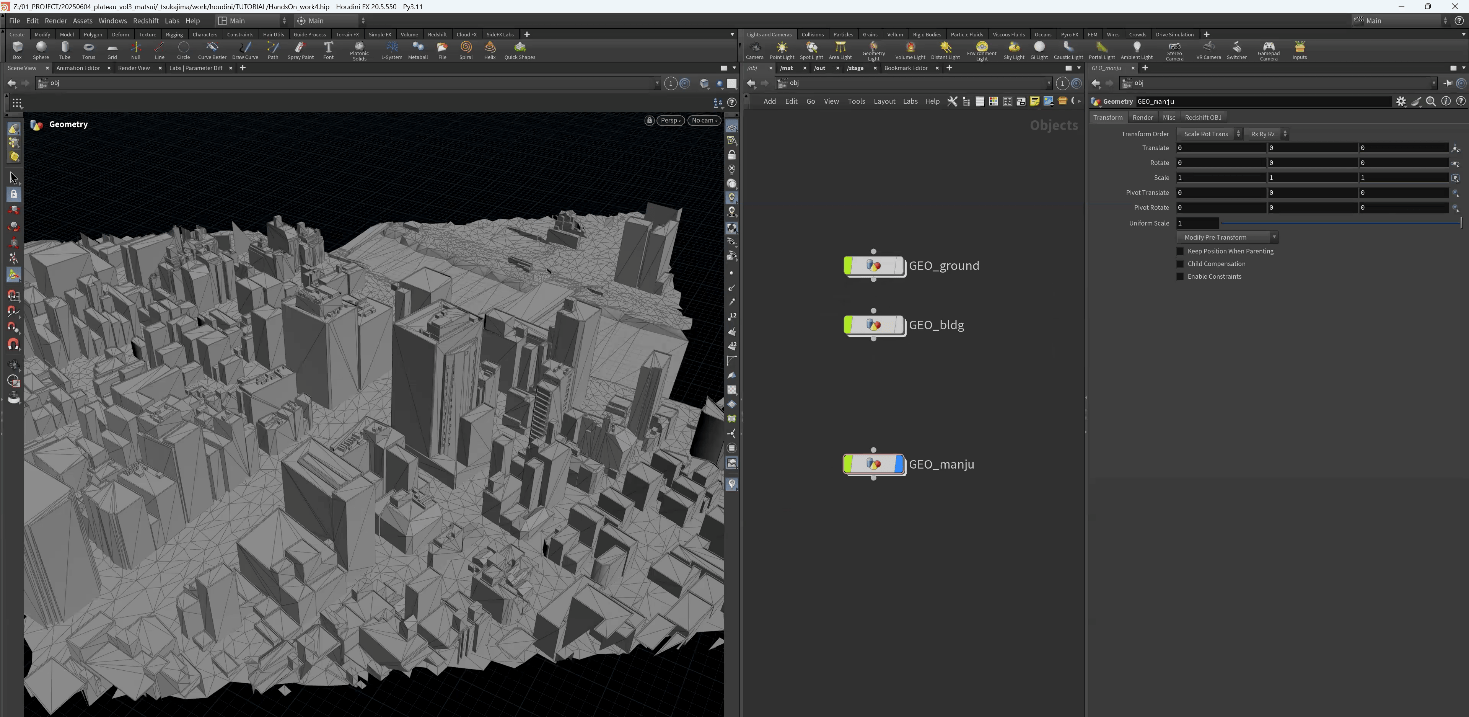Toggle the Child Compensation checkbox
1469x717 pixels.
point(1180,264)
